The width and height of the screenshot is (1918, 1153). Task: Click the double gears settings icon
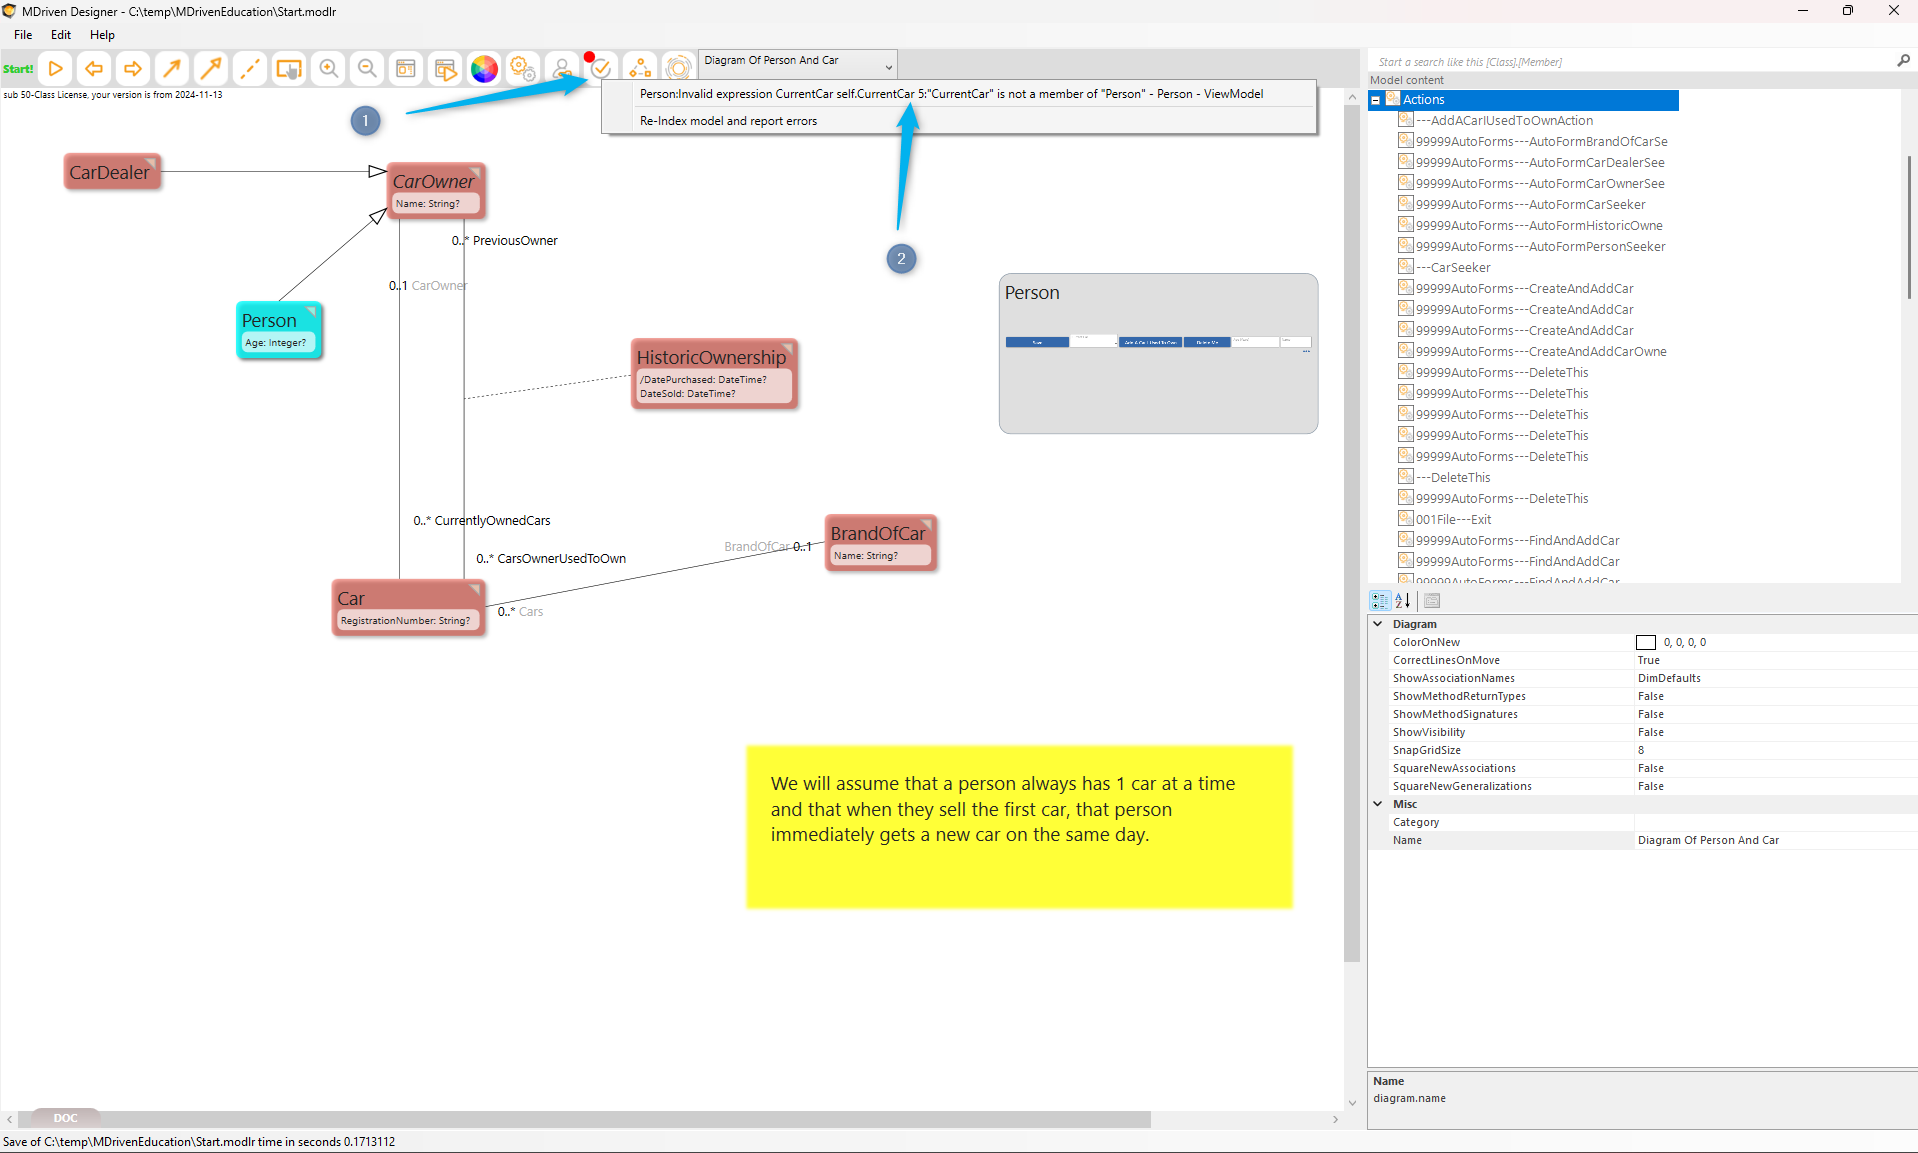pos(522,69)
